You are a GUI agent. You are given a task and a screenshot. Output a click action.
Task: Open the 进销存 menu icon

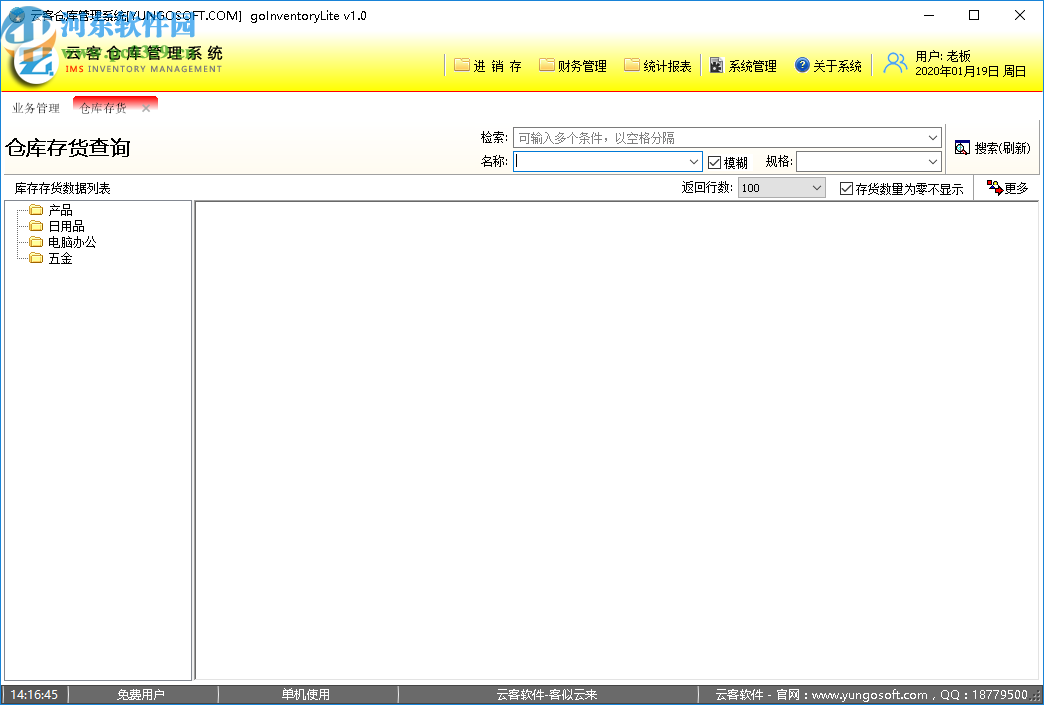click(463, 65)
